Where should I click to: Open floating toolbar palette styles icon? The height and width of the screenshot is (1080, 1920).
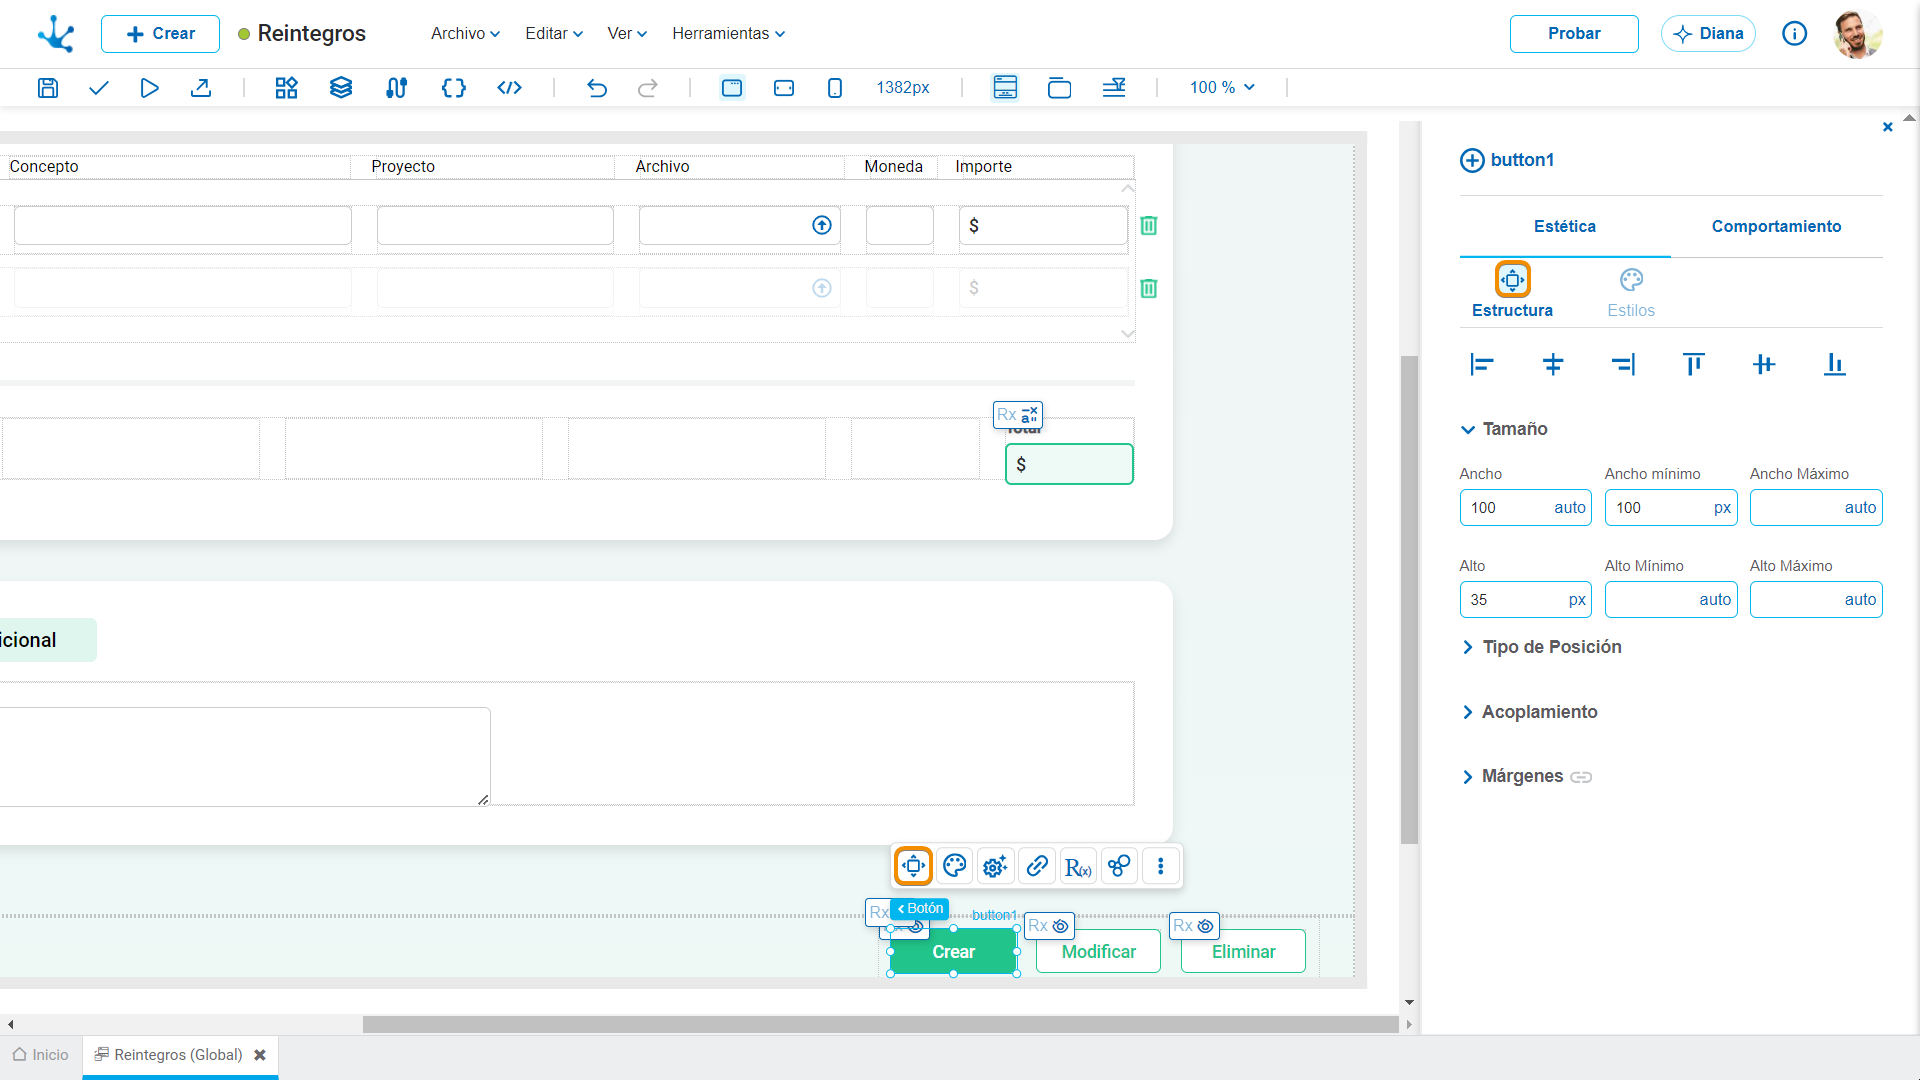click(x=955, y=866)
